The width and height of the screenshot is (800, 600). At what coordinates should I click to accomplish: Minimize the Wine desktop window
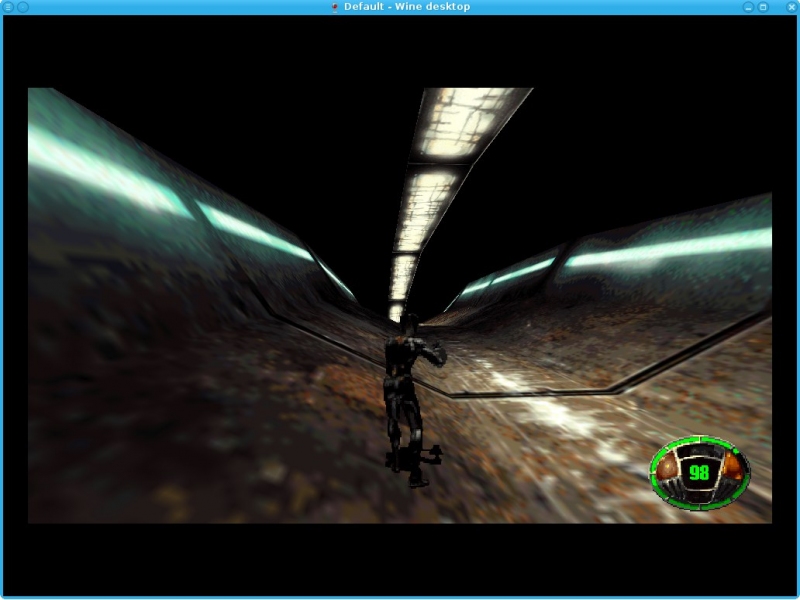[x=748, y=7]
